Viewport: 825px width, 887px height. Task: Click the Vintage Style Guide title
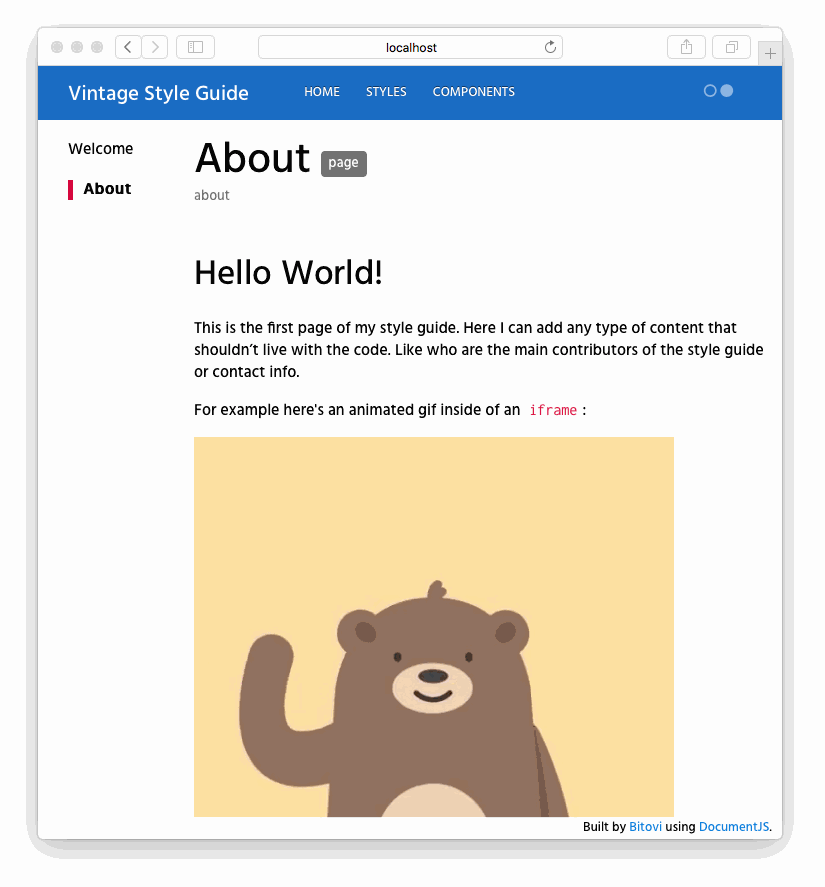[x=158, y=93]
